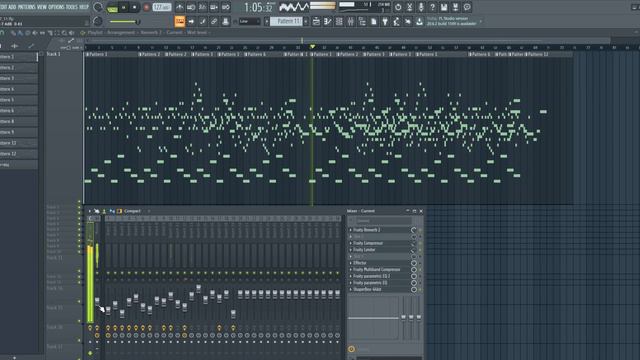640x360 pixels.
Task: Toggle Fruity Compressor slot enable LED
Action: (x=420, y=243)
